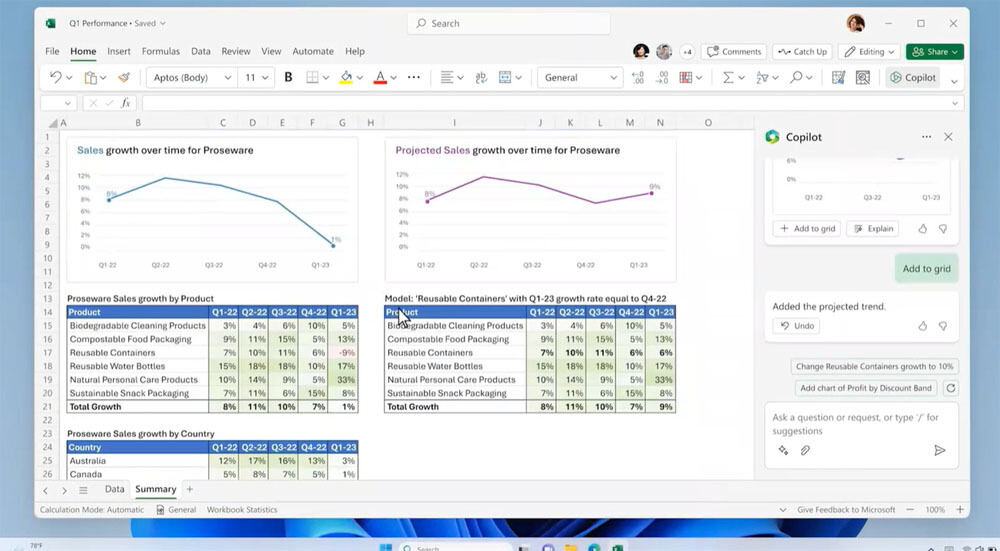Thumbs down the 'Added the projected trend' message
The image size is (1000, 551).
943,326
